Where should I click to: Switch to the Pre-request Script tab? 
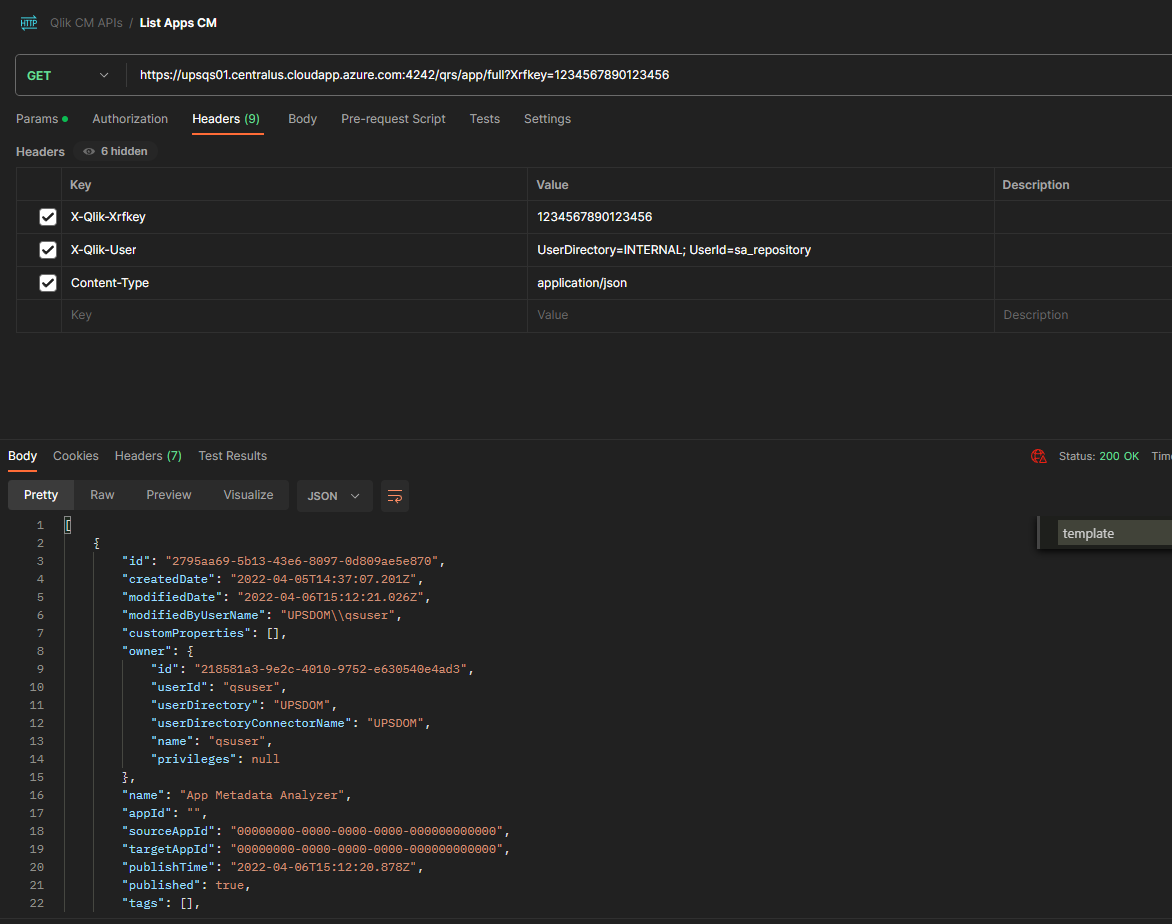(x=393, y=118)
